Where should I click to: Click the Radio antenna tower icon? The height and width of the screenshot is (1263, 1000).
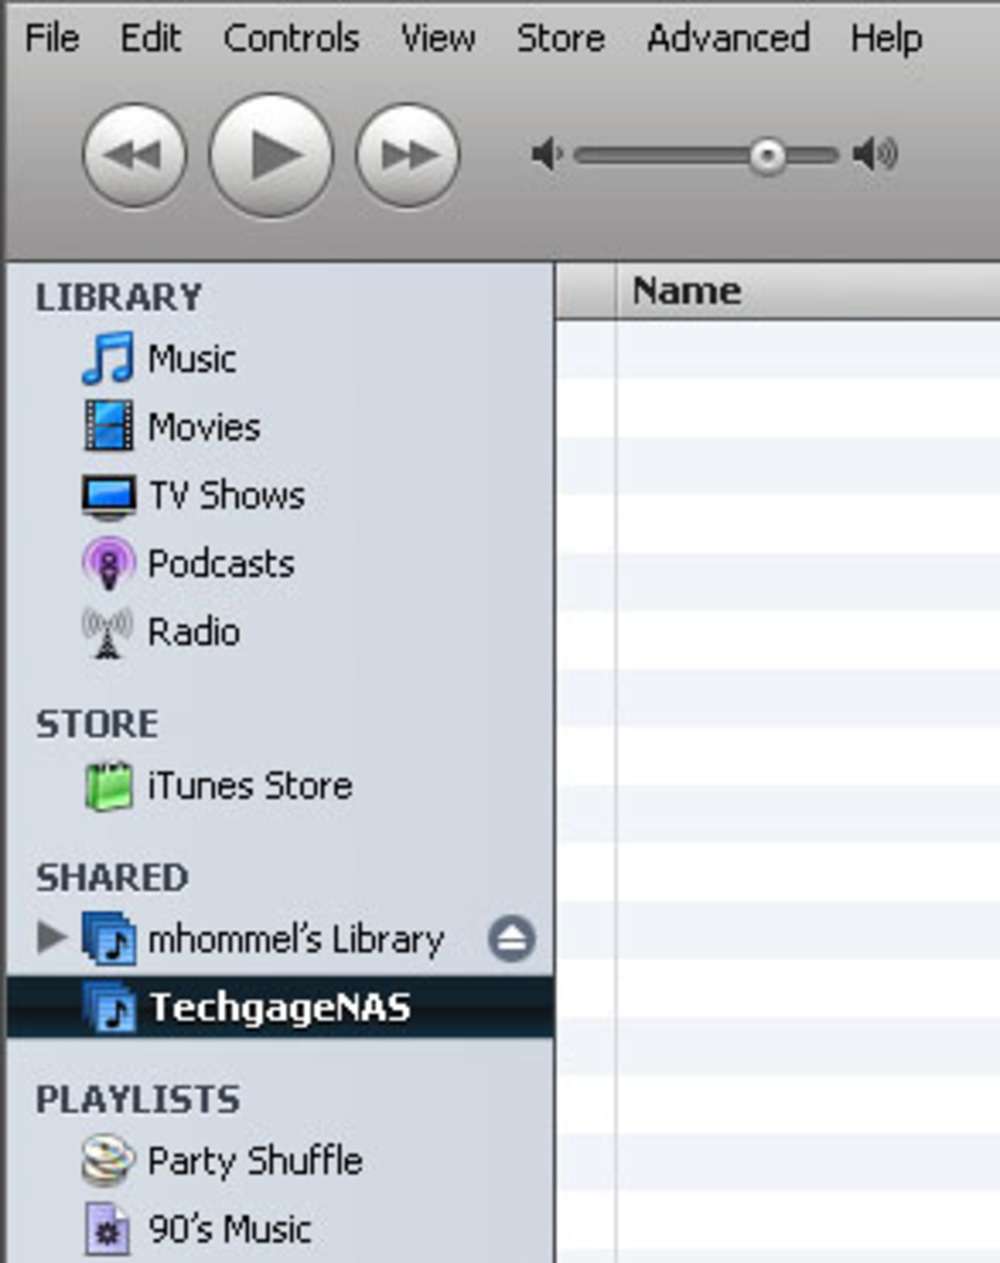pyautogui.click(x=107, y=632)
